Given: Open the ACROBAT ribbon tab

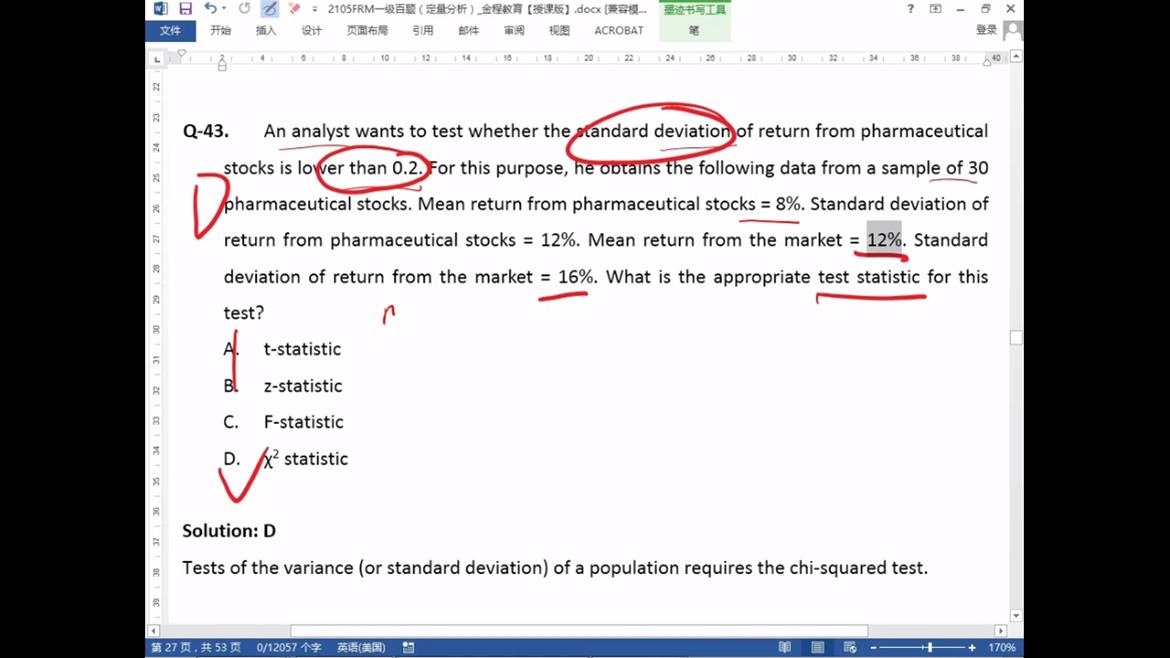Looking at the screenshot, I should (x=619, y=31).
